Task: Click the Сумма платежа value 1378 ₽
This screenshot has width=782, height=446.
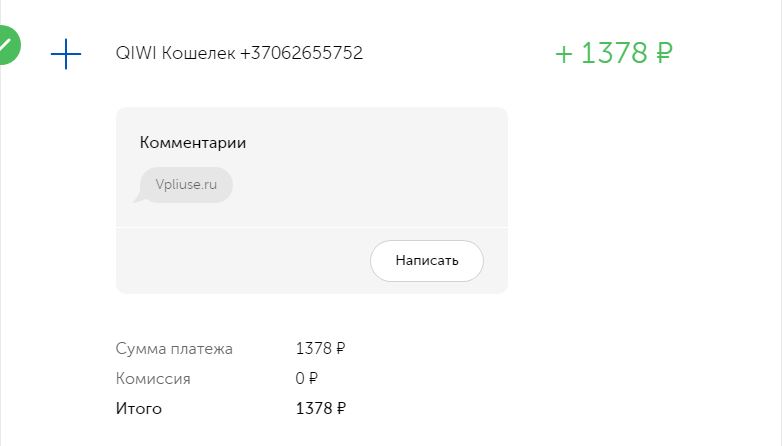Action: [x=320, y=348]
